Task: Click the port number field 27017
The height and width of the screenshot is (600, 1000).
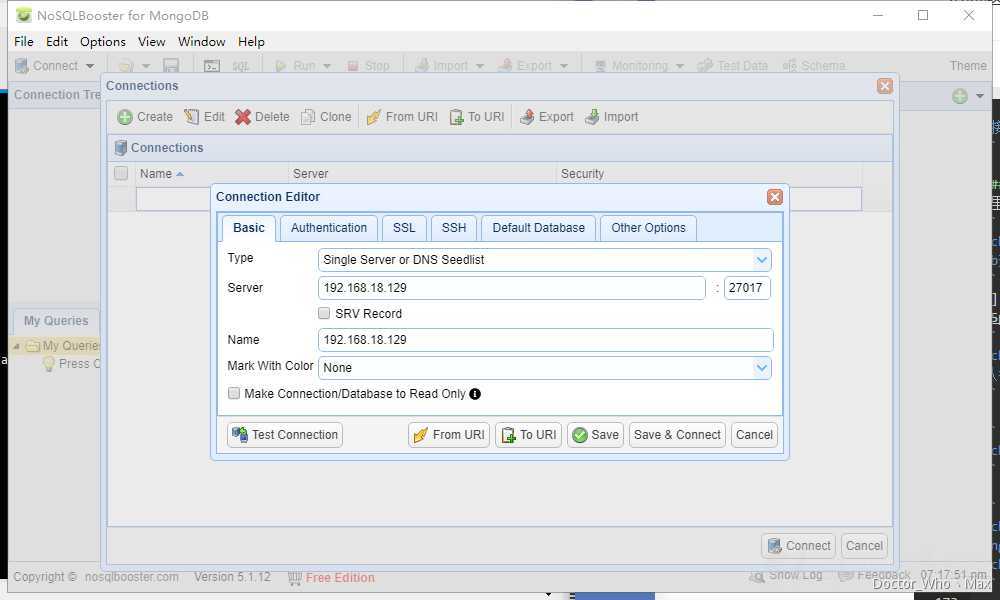Action: pos(747,288)
